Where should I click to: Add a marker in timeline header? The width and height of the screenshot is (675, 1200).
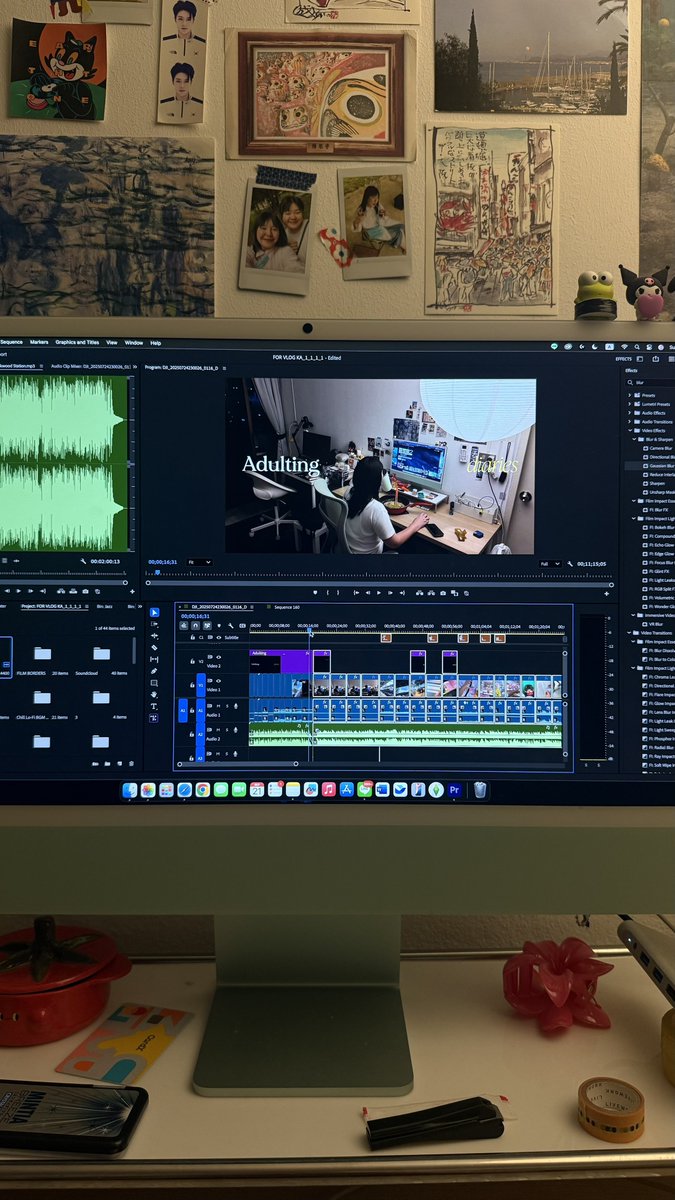click(x=219, y=625)
